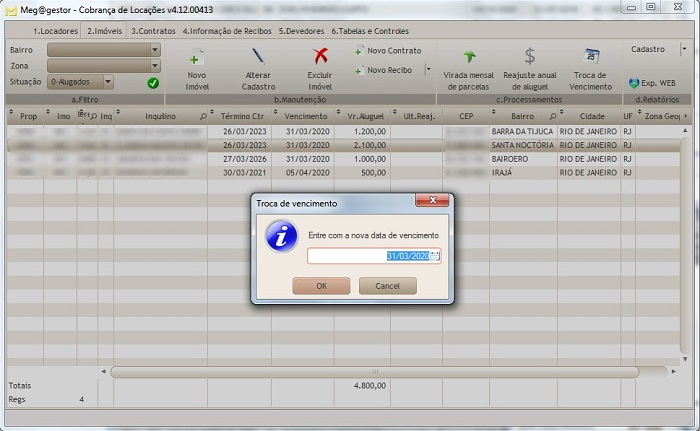Close the Troca de vencimento dialog
The height and width of the screenshot is (431, 700).
point(432,201)
